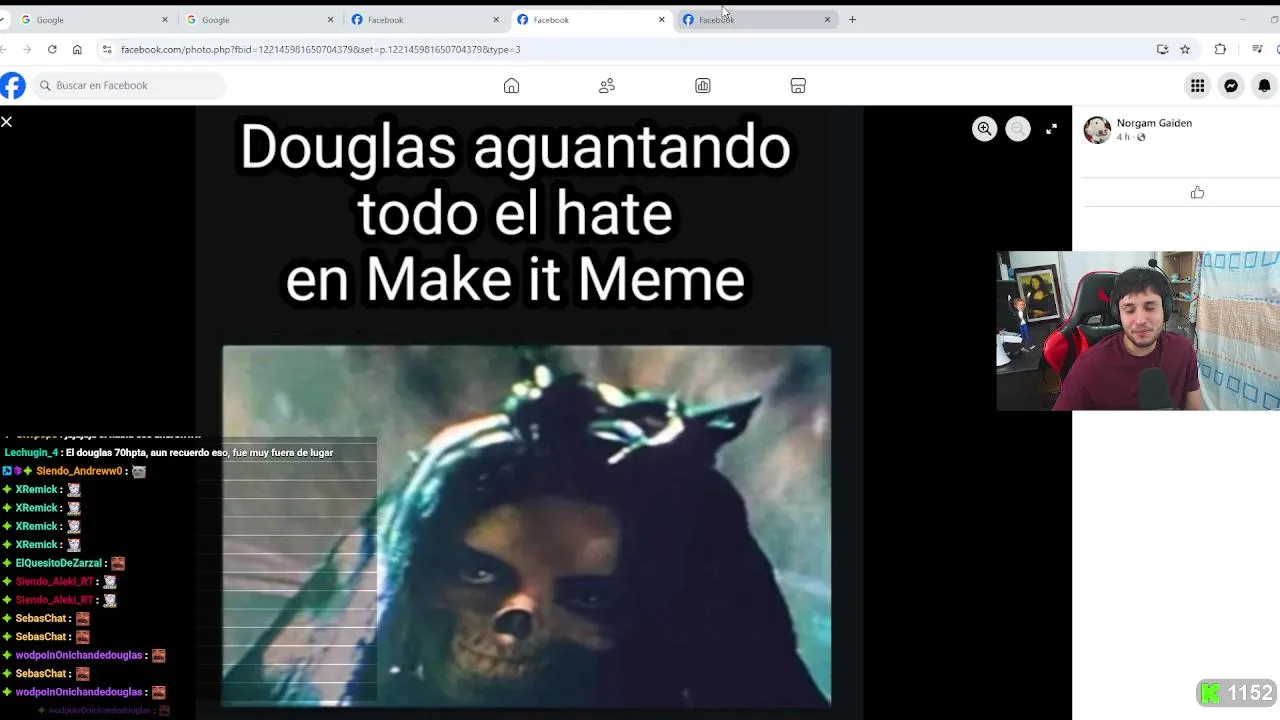Open the notifications bell icon
1280x720 pixels.
pos(1264,86)
